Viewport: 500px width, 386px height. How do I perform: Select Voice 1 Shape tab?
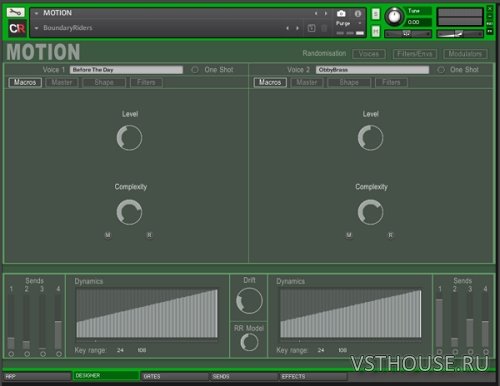click(x=104, y=82)
